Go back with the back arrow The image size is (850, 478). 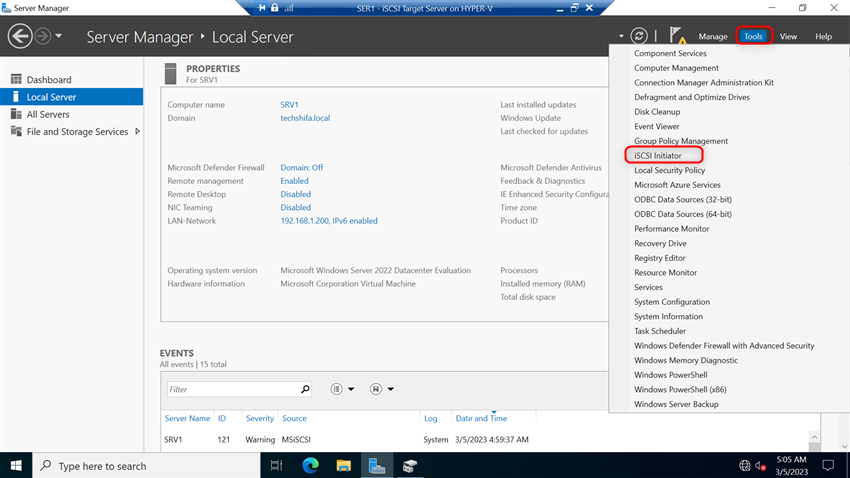[20, 37]
